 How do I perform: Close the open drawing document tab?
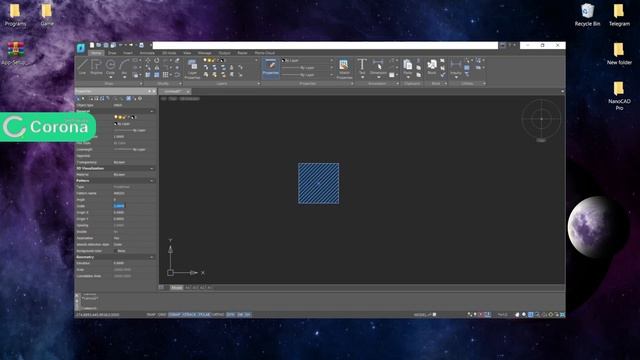187,91
